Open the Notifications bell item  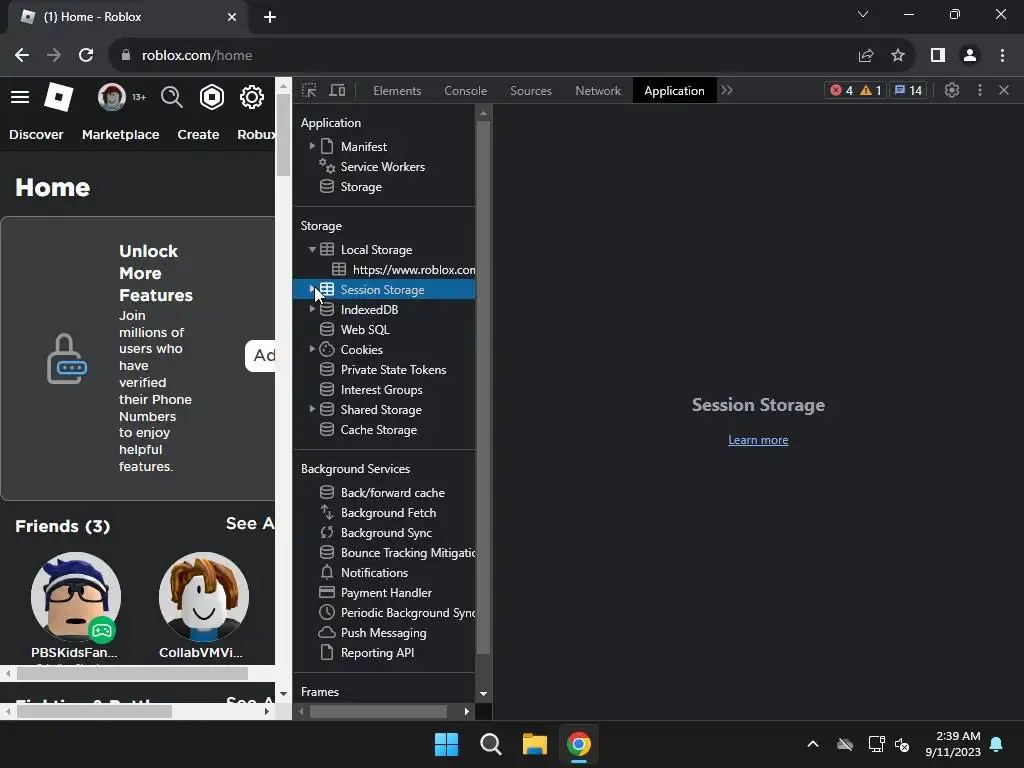[374, 573]
